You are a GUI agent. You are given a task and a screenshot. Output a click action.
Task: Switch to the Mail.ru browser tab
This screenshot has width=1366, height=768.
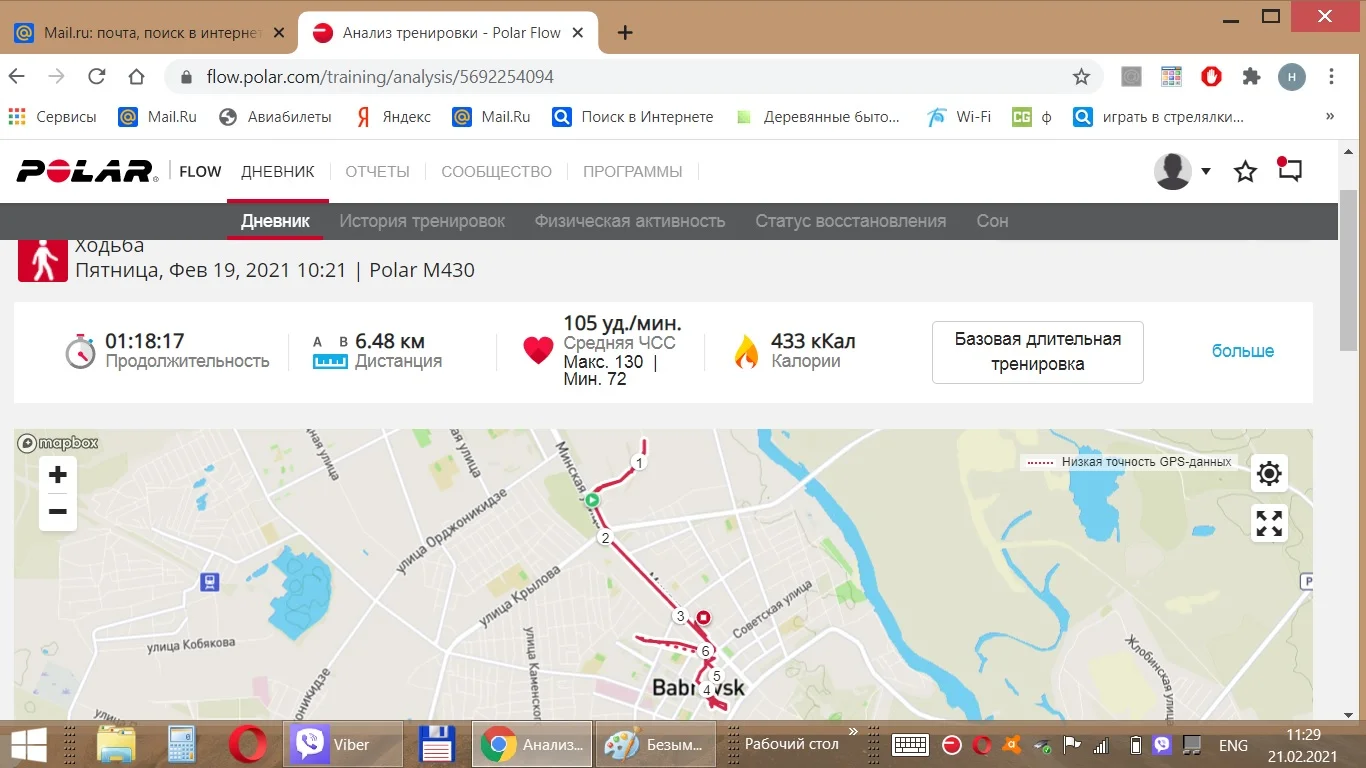pos(150,33)
